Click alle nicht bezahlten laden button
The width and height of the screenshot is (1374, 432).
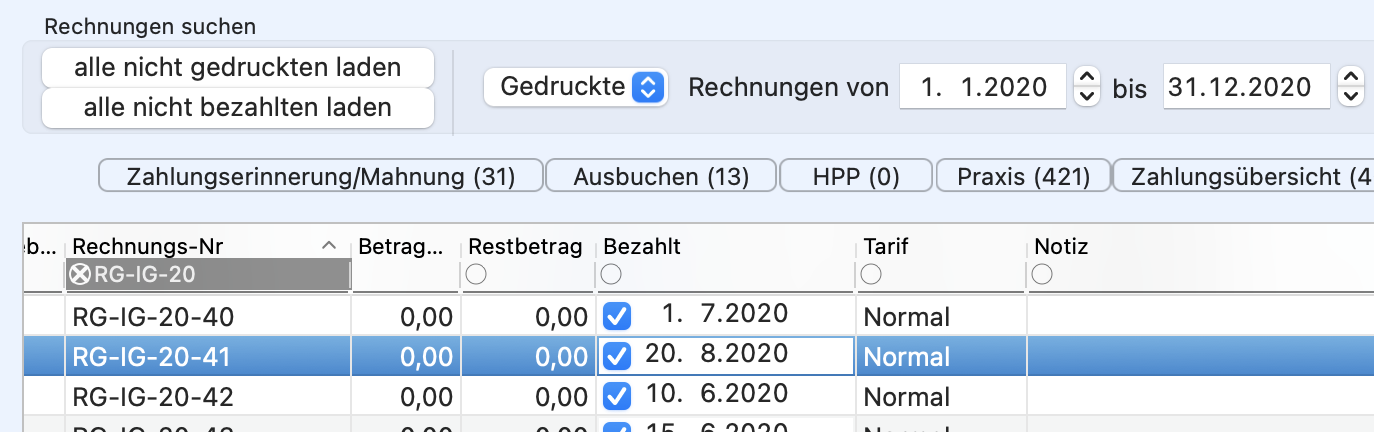[238, 108]
